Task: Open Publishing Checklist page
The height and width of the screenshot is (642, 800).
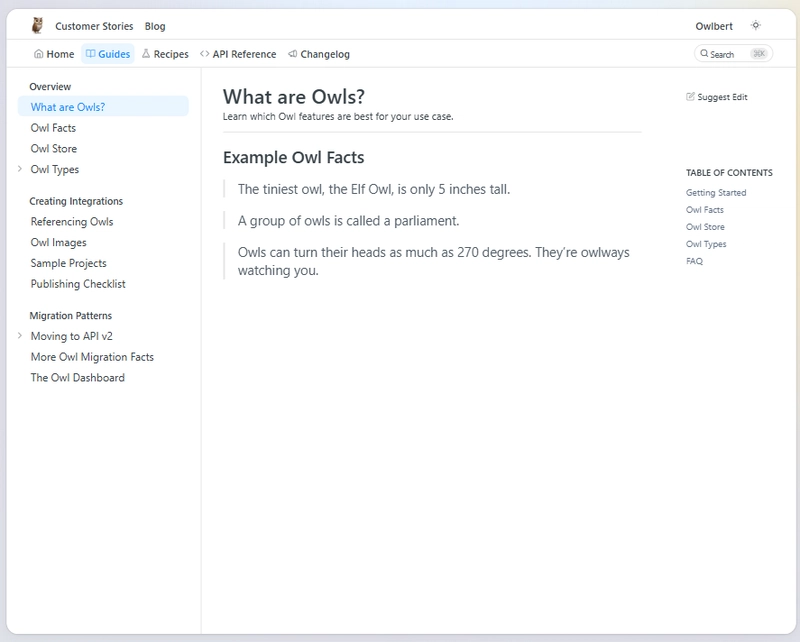Action: point(78,284)
